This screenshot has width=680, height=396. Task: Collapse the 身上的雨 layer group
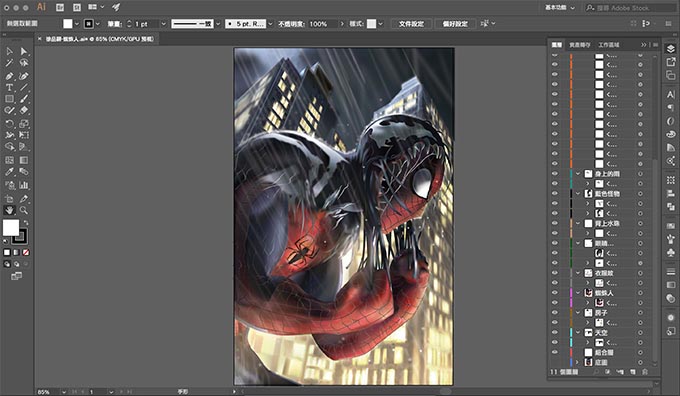(x=578, y=173)
